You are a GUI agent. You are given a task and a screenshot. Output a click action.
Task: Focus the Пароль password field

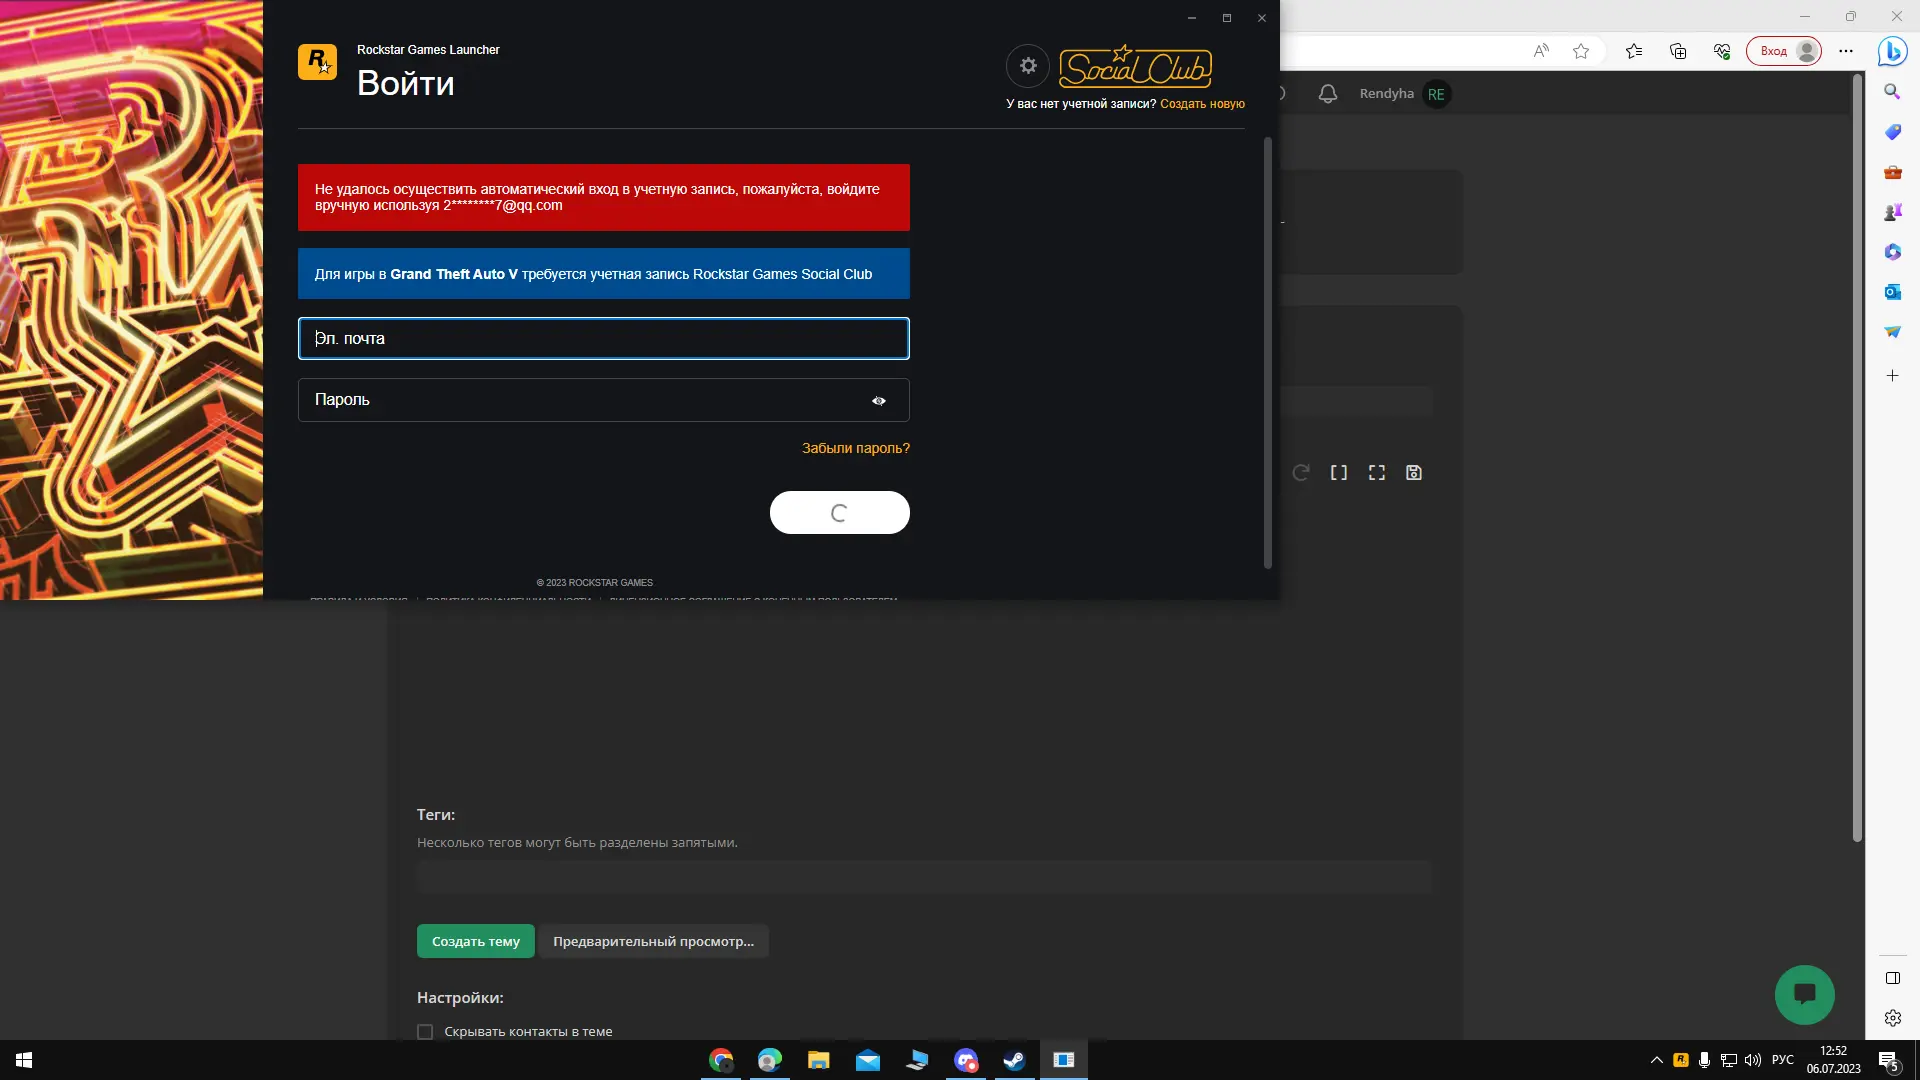tap(604, 400)
